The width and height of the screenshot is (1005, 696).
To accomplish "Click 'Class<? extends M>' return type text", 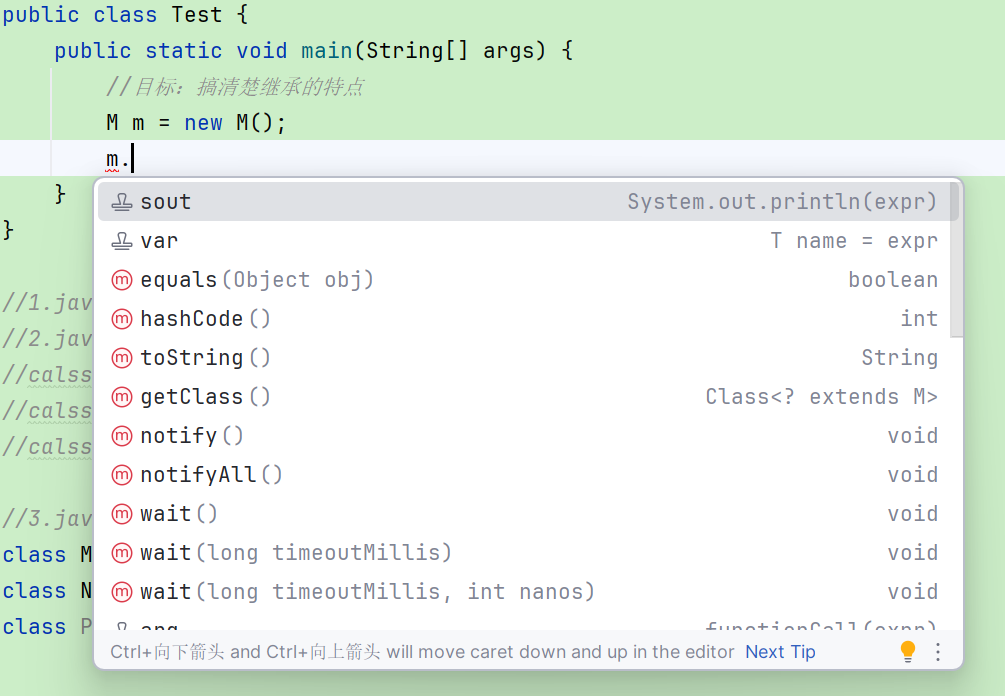I will pyautogui.click(x=822, y=397).
